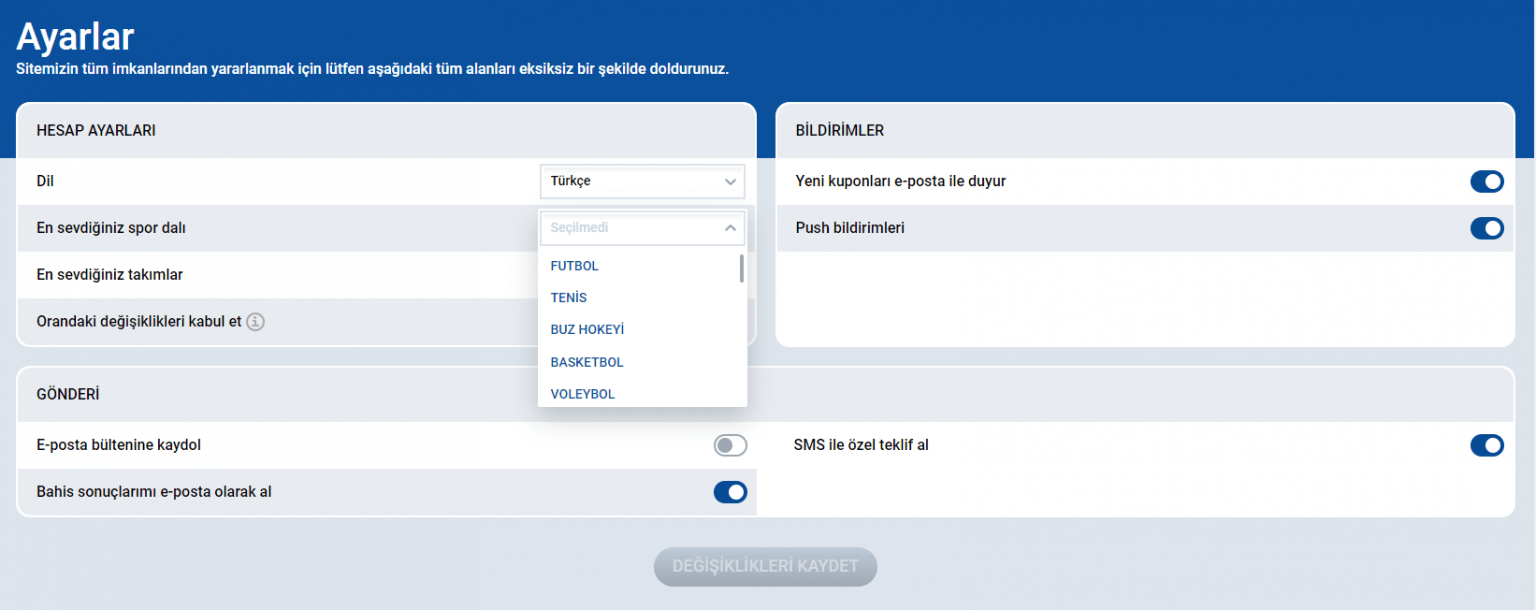Image resolution: width=1536 pixels, height=610 pixels.
Task: Click the Seçilmedi sport selection field
Action: pyautogui.click(x=630, y=228)
